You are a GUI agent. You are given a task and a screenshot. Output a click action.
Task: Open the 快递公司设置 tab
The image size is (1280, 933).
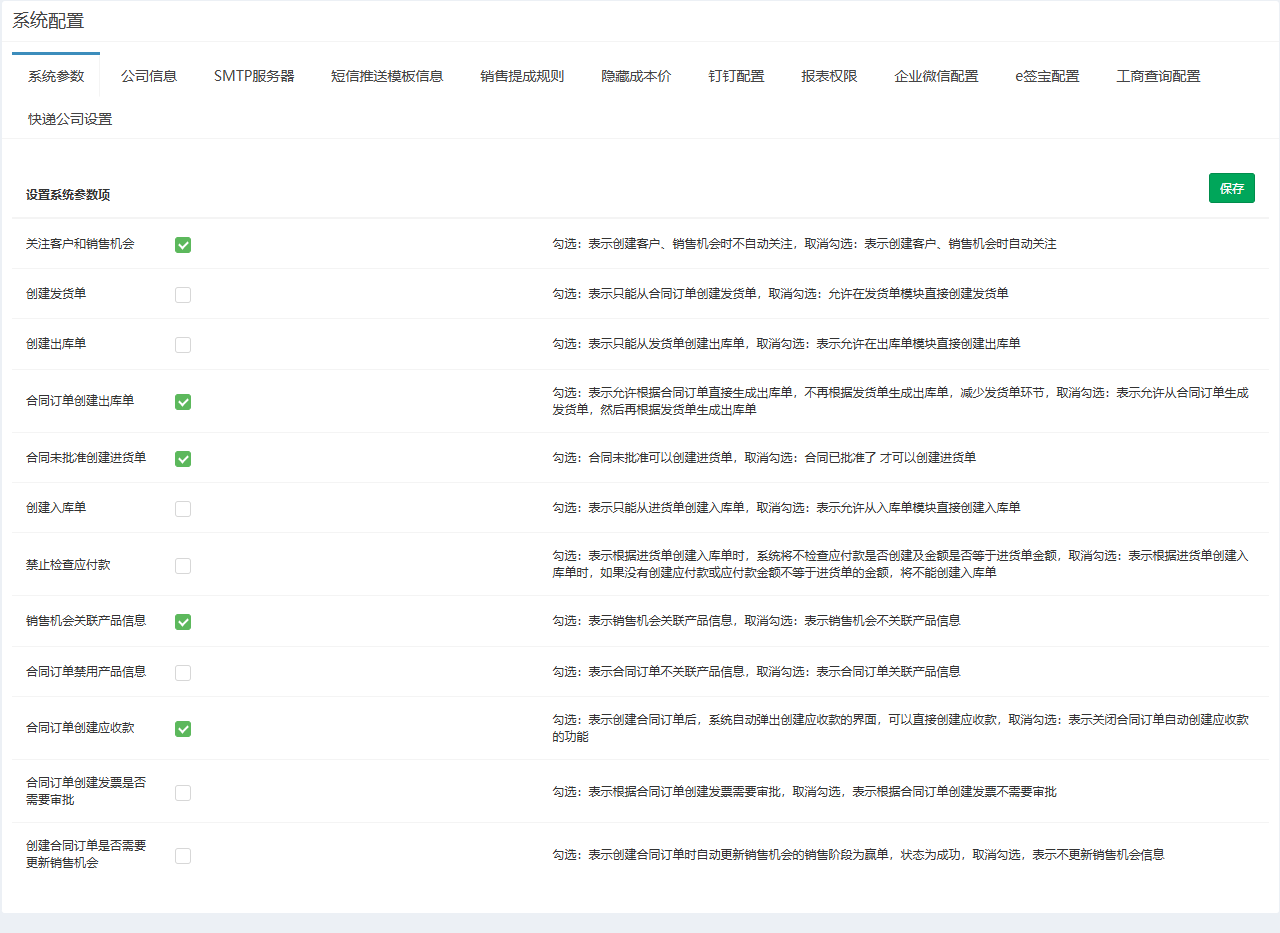tap(70, 119)
